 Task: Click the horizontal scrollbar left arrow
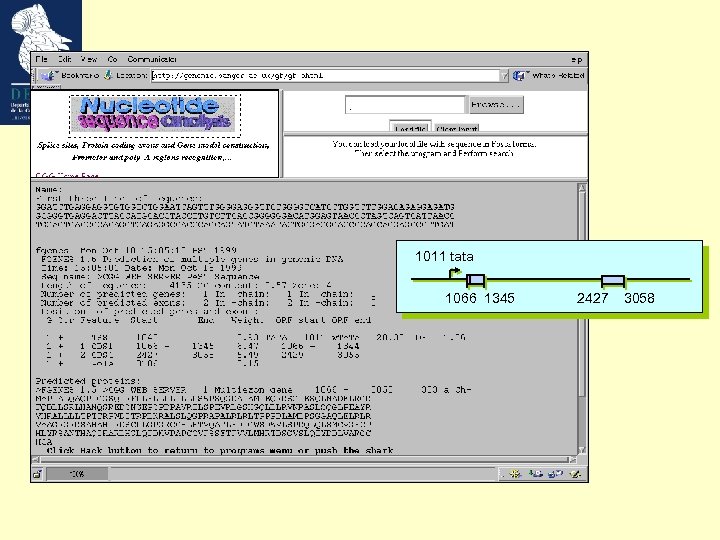click(36, 459)
